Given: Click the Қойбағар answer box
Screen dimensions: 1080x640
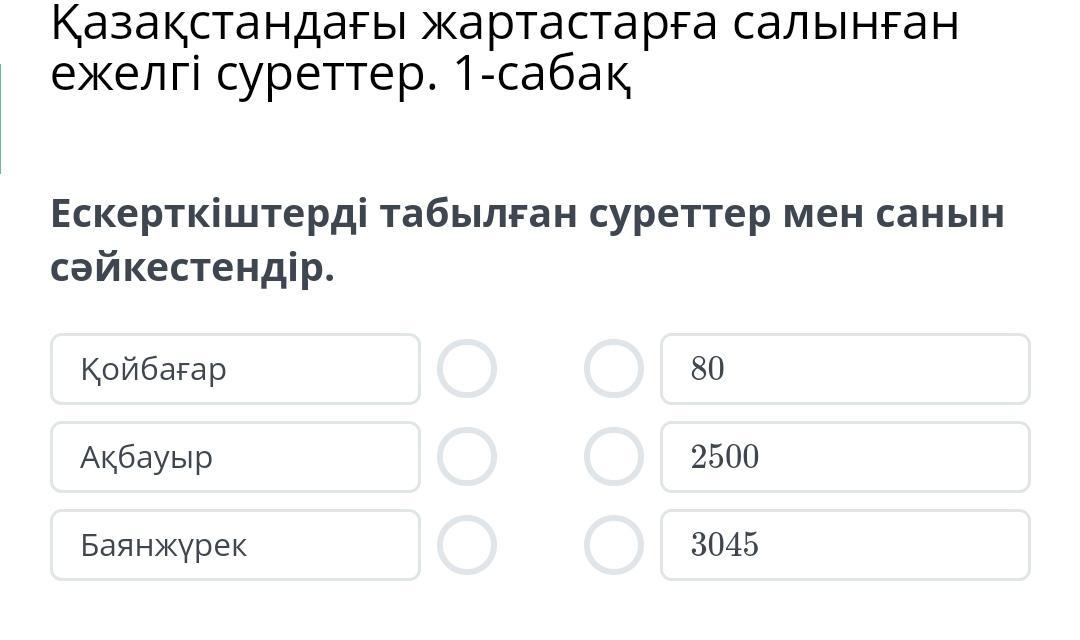Looking at the screenshot, I should coord(235,369).
